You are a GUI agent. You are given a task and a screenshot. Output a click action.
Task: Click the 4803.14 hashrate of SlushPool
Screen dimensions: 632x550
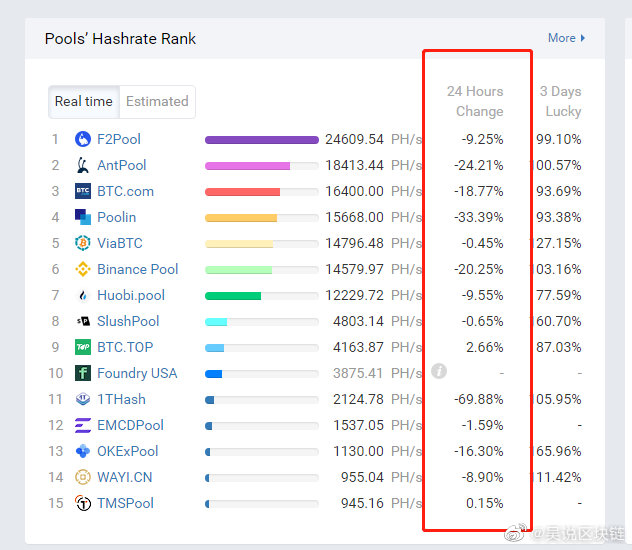coord(358,321)
